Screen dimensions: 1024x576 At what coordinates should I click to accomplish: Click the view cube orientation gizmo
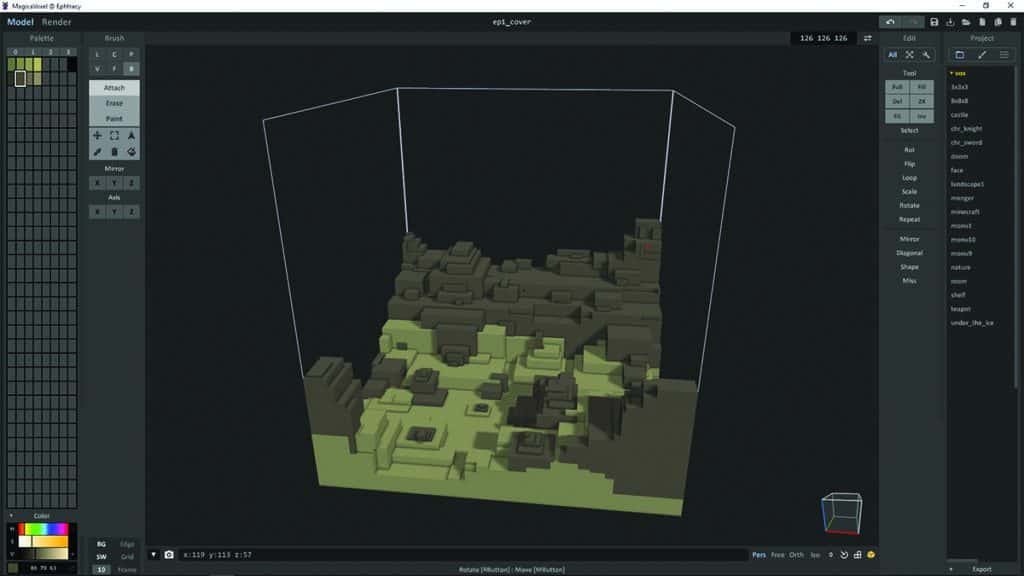pos(842,513)
